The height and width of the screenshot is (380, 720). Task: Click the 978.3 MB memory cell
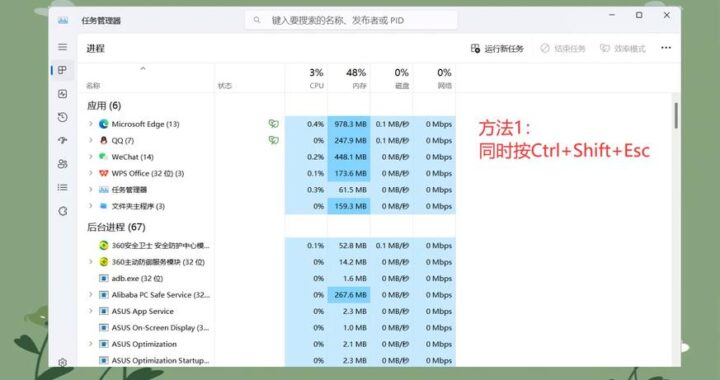(349, 124)
